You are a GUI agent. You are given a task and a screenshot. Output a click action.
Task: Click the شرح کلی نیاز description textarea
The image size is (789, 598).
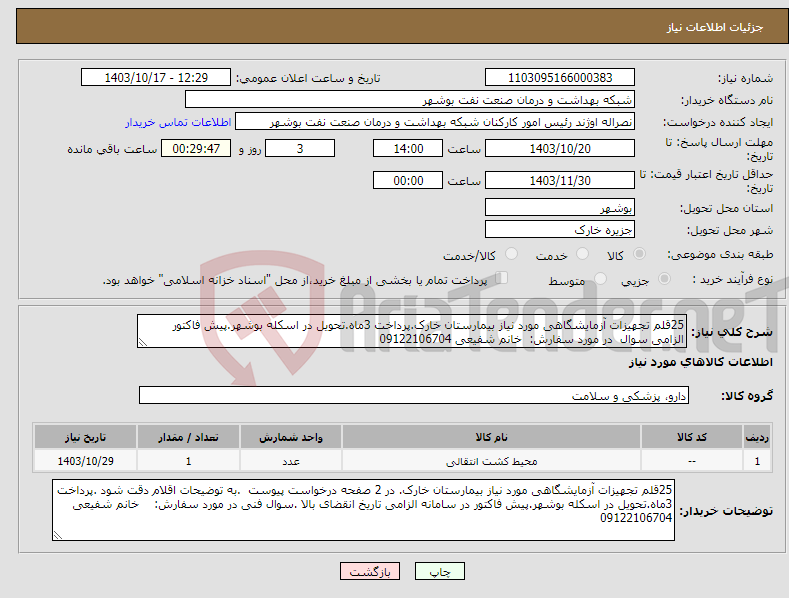[412, 331]
